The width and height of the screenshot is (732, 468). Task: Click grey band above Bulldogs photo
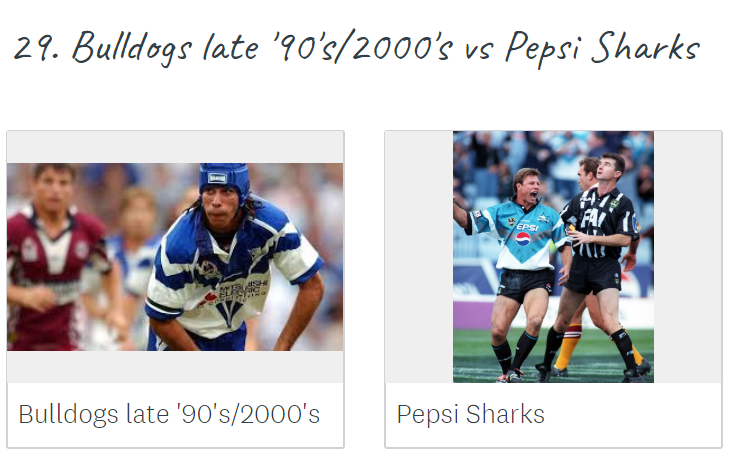point(175,147)
